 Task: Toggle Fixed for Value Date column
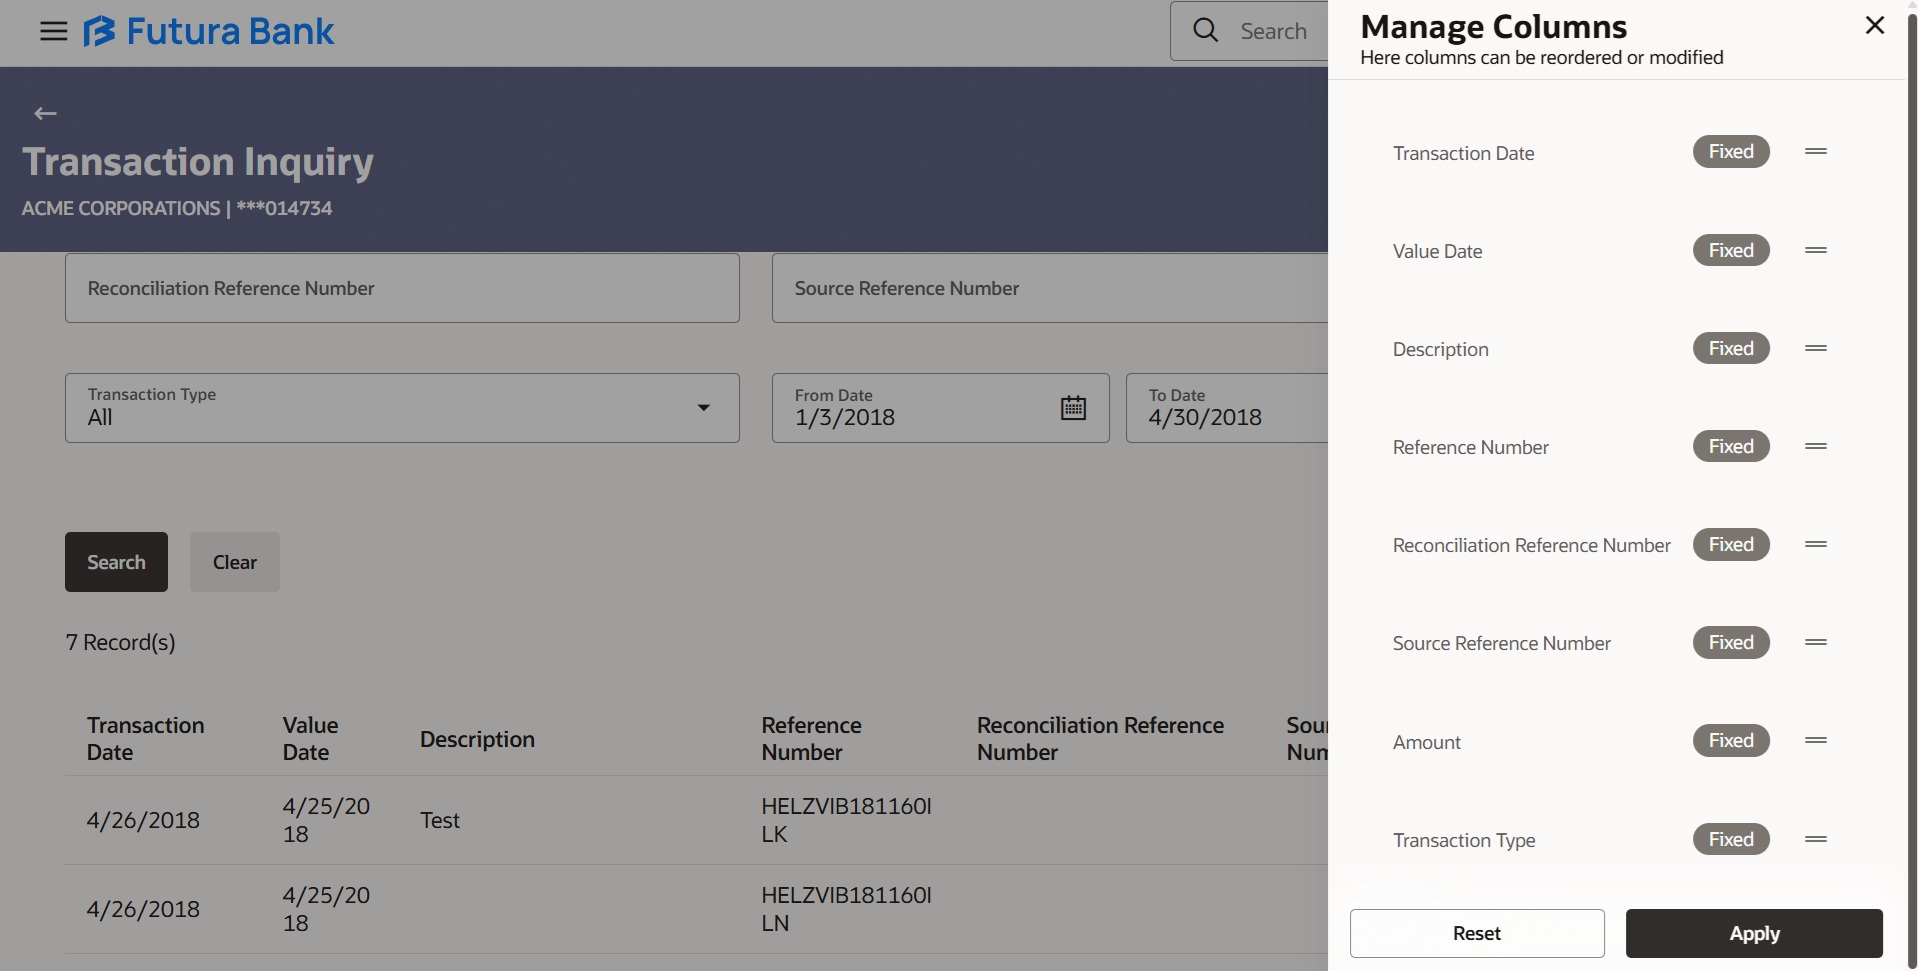[x=1731, y=250]
